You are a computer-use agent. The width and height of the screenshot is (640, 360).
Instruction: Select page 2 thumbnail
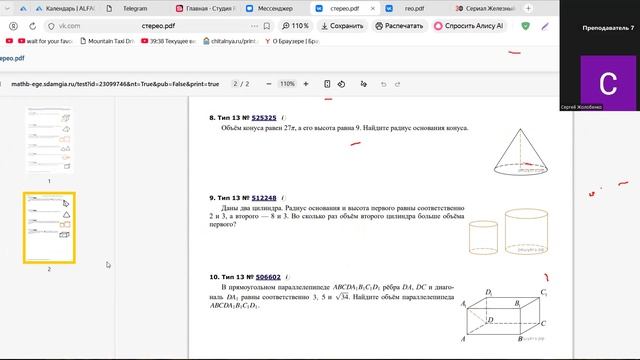(x=49, y=228)
